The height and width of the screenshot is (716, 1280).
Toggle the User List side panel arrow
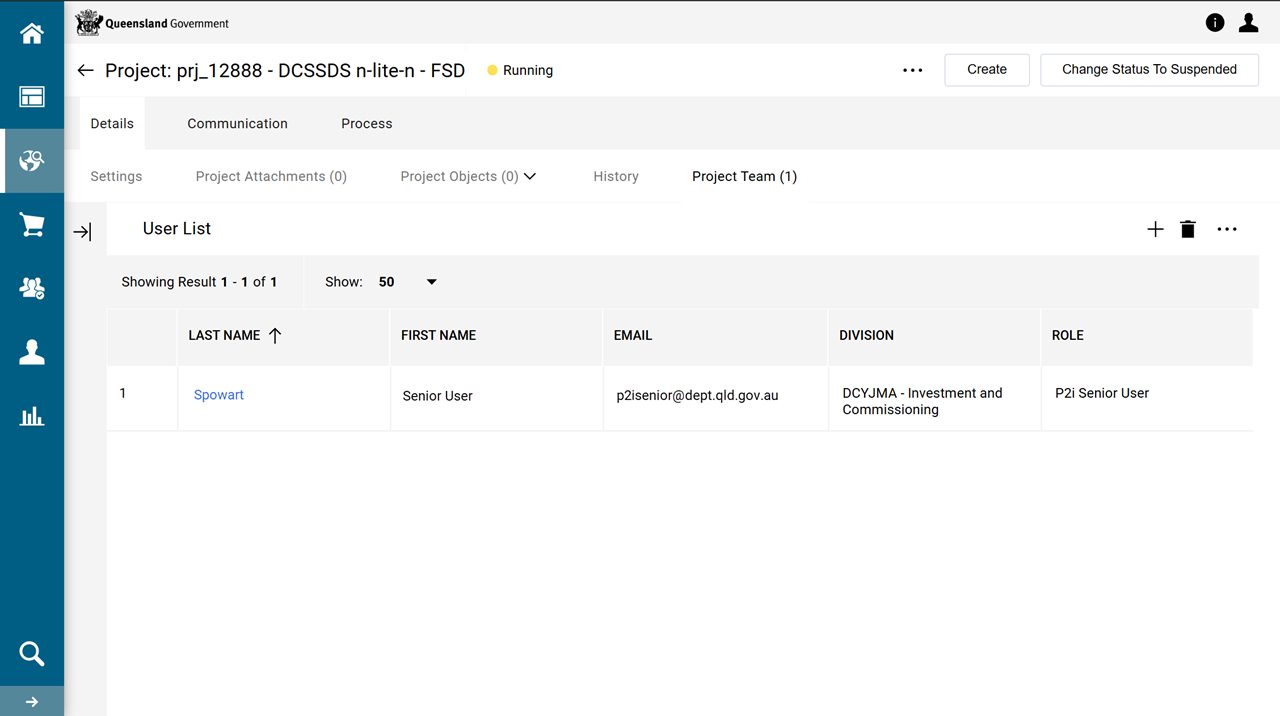[x=83, y=232]
